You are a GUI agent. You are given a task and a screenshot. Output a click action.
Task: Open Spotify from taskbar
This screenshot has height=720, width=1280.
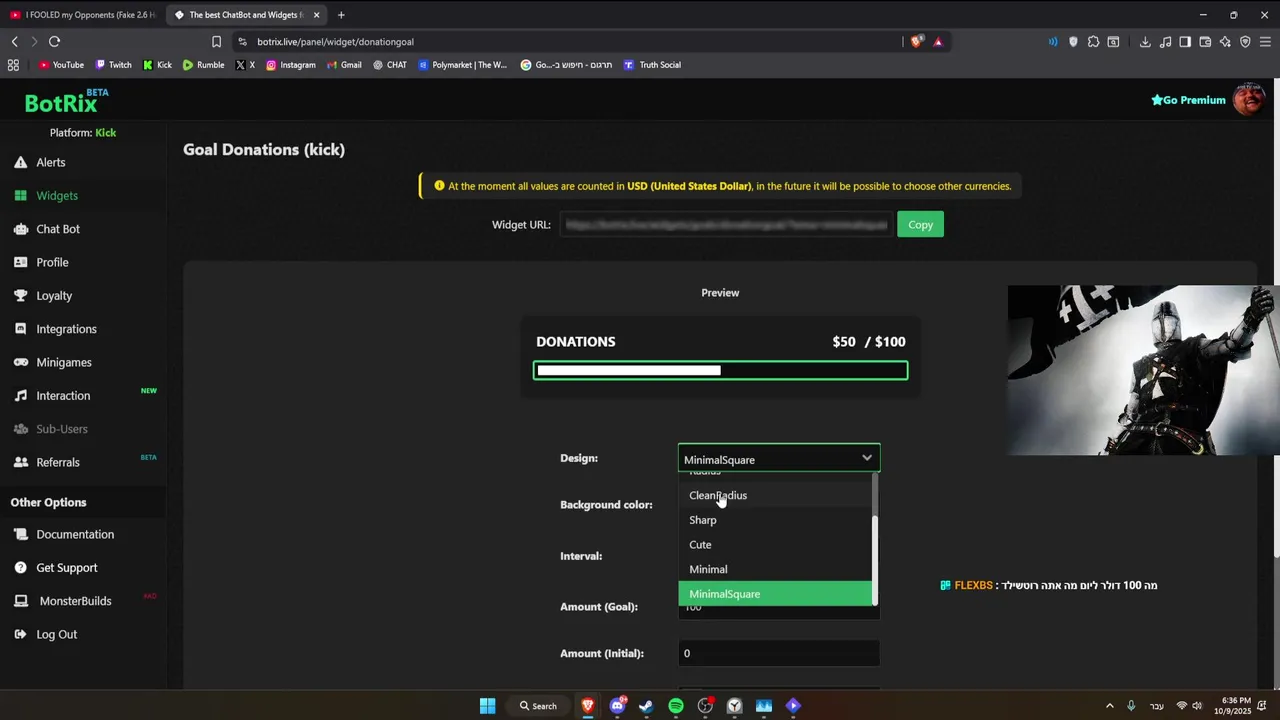coord(676,706)
